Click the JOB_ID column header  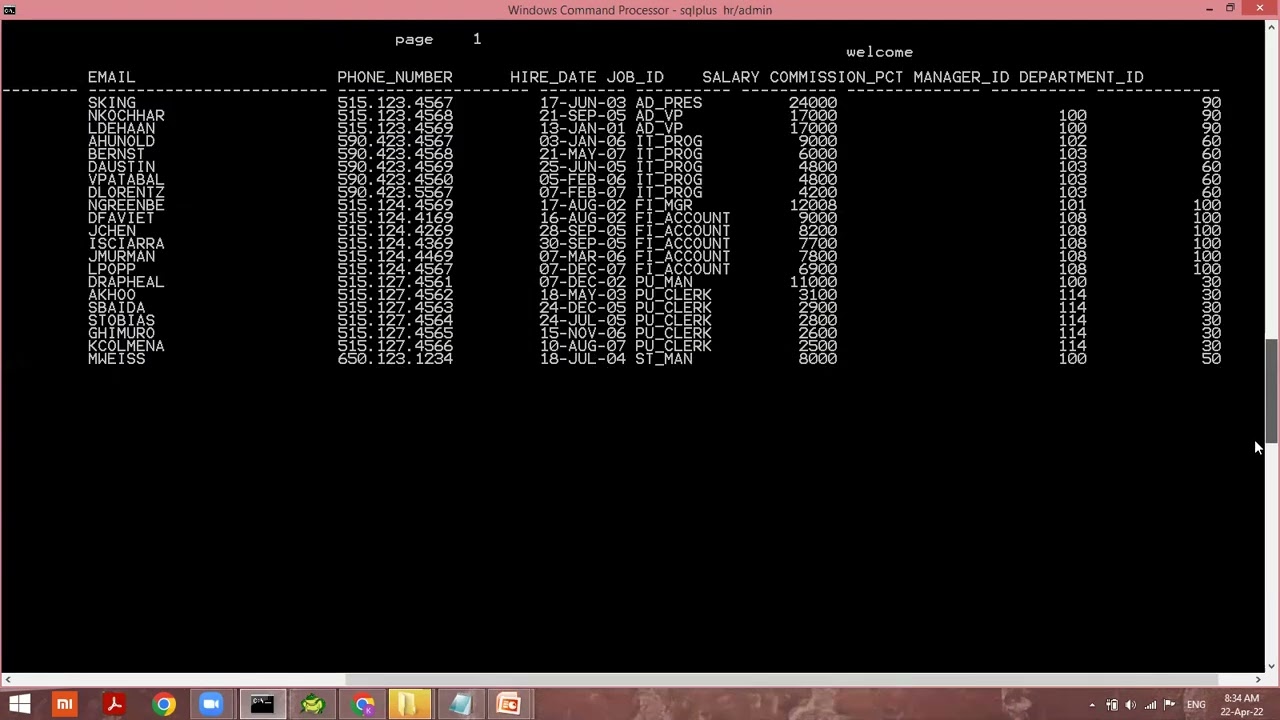[635, 77]
